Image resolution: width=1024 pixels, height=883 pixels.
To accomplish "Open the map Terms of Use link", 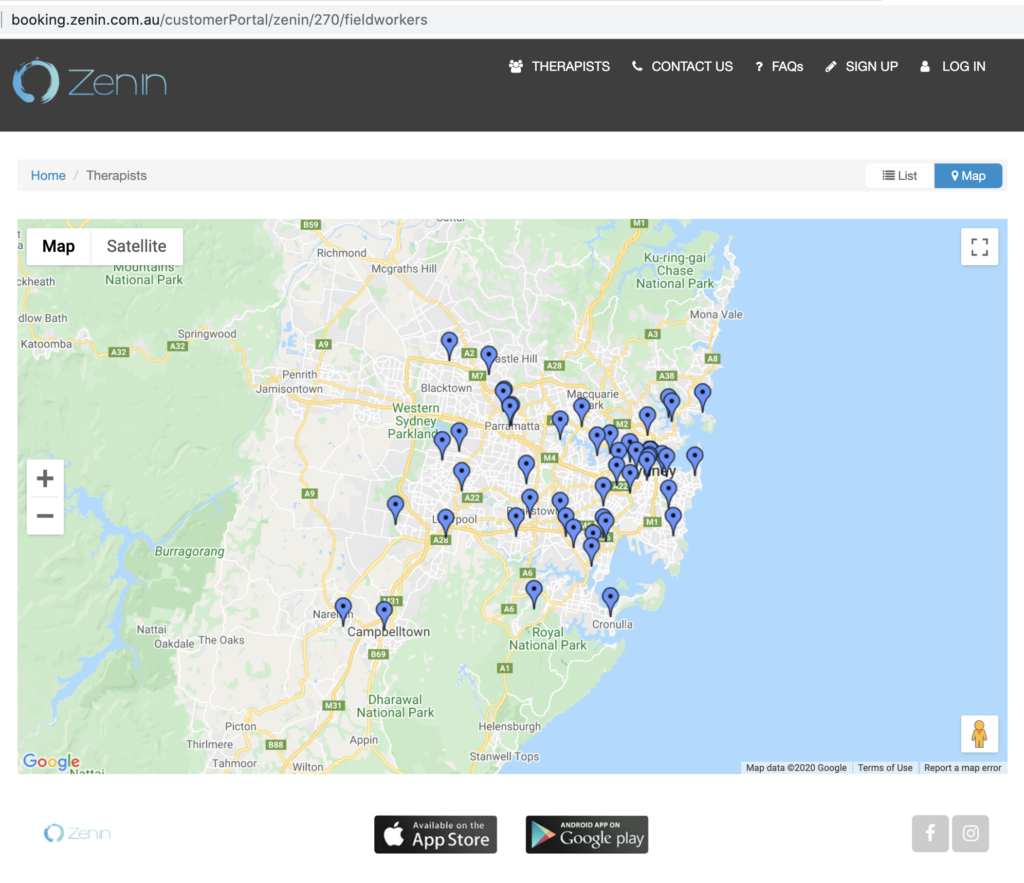I will 885,768.
